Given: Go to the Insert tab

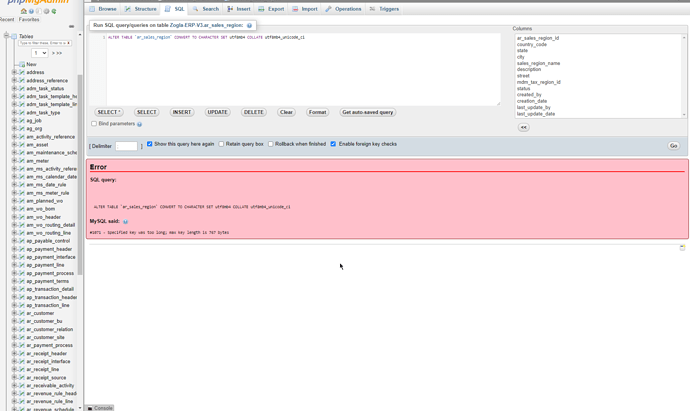Looking at the screenshot, I should (x=239, y=9).
